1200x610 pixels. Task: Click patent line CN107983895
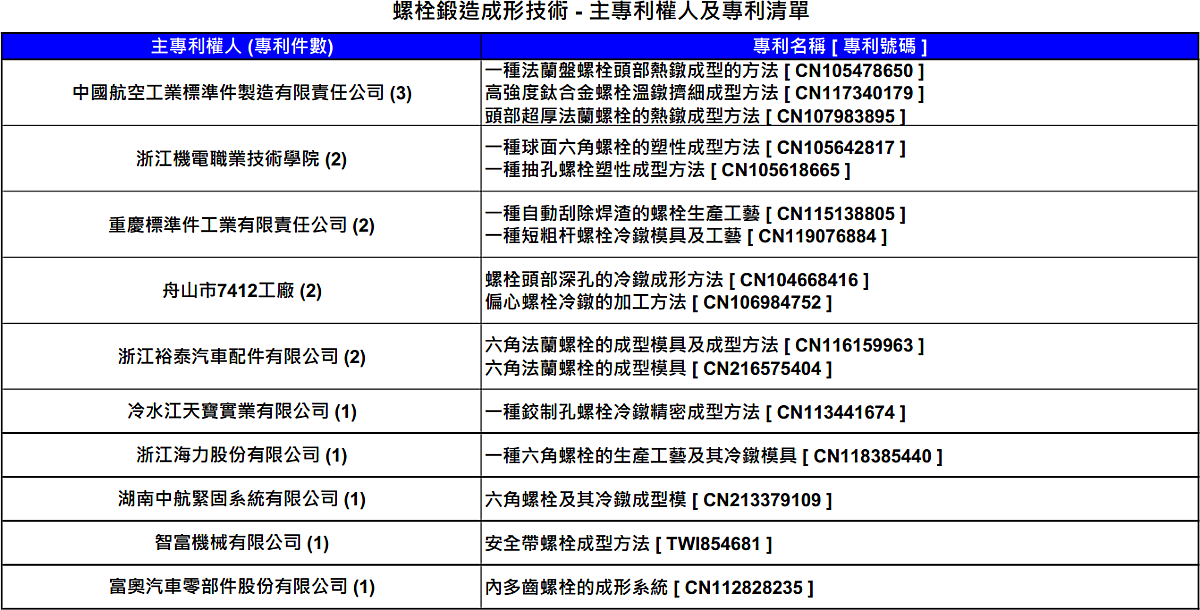coord(695,115)
